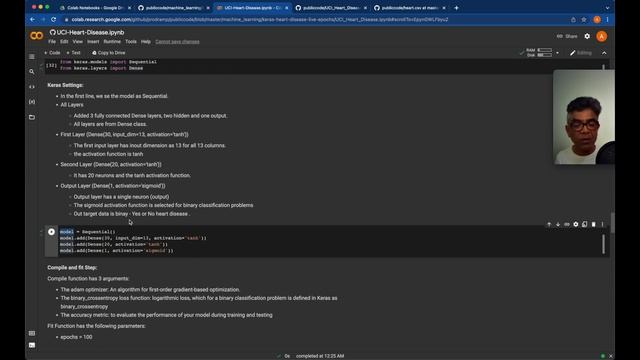This screenshot has width=640, height=360.
Task: Open the Editing mode dropdown
Action: (x=581, y=53)
